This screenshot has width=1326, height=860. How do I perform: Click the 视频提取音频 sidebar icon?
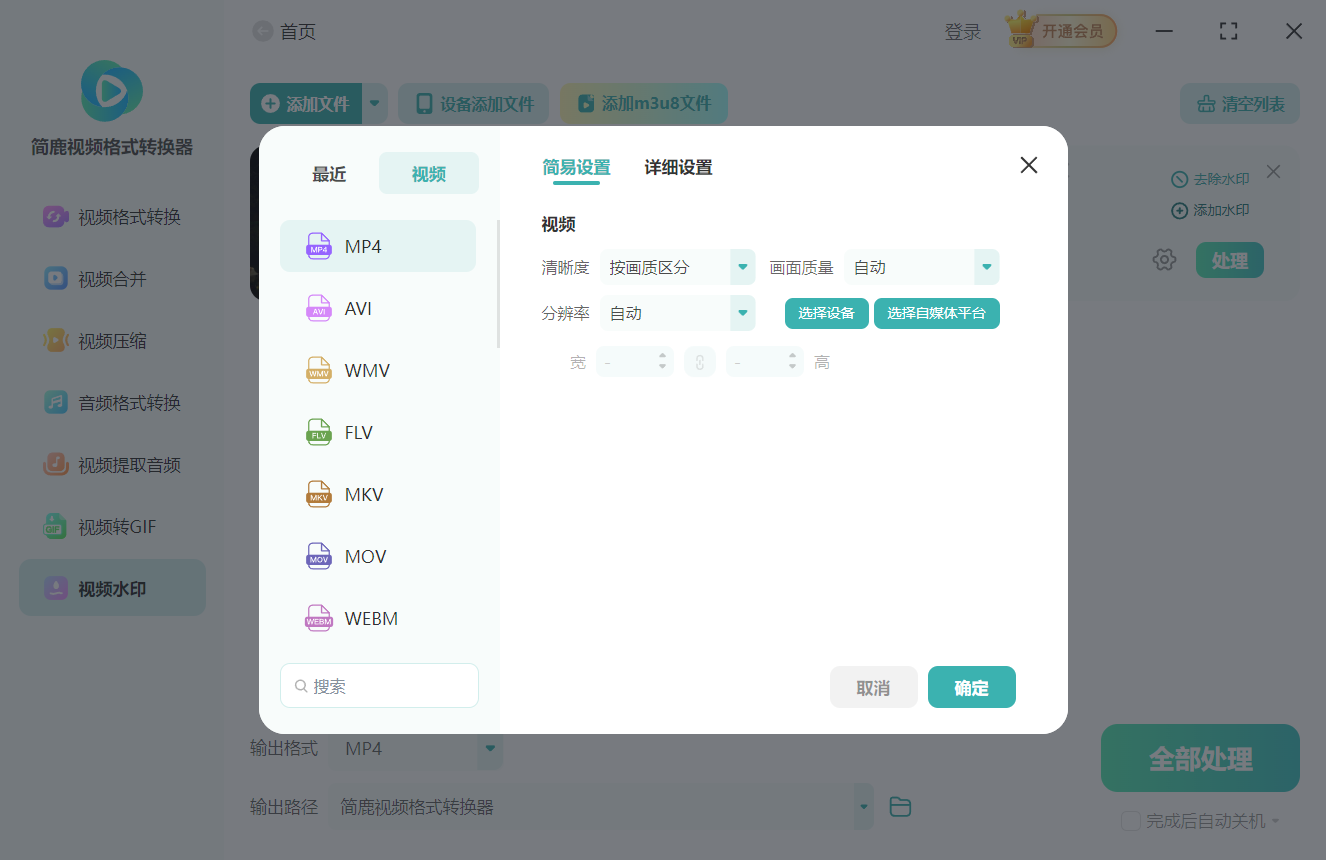point(56,465)
